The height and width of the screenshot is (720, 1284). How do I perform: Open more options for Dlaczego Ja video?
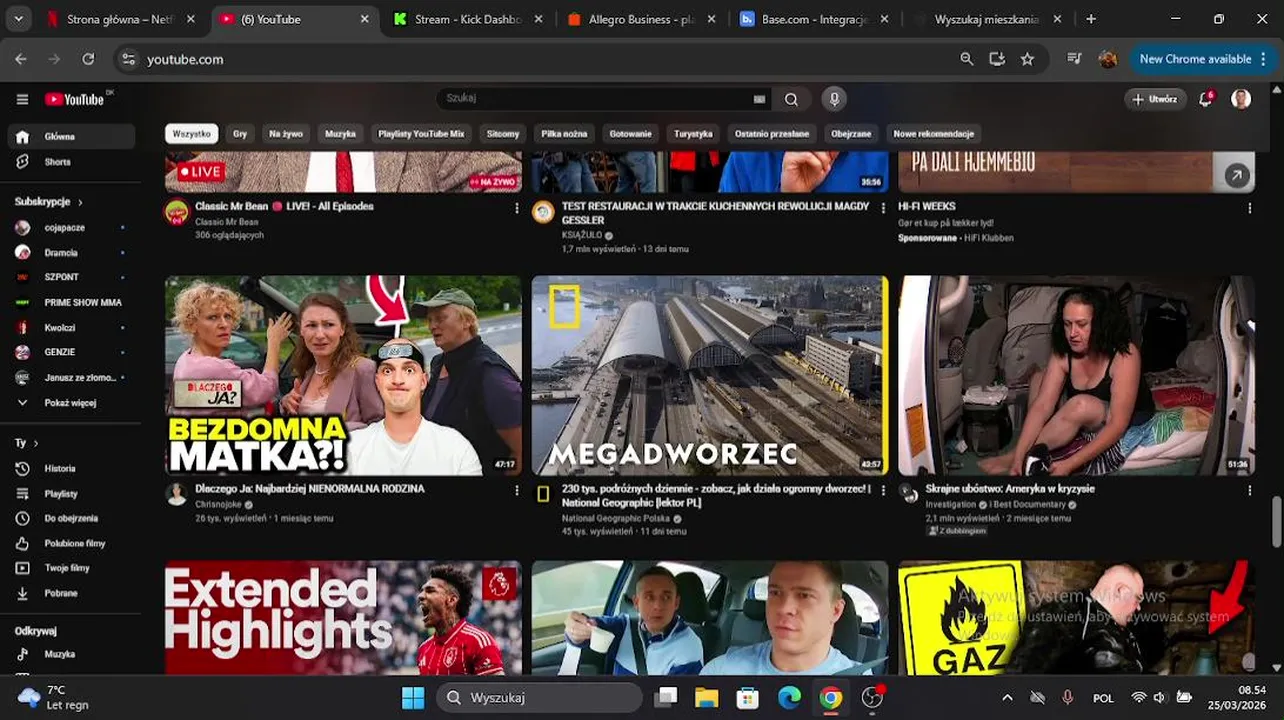516,491
